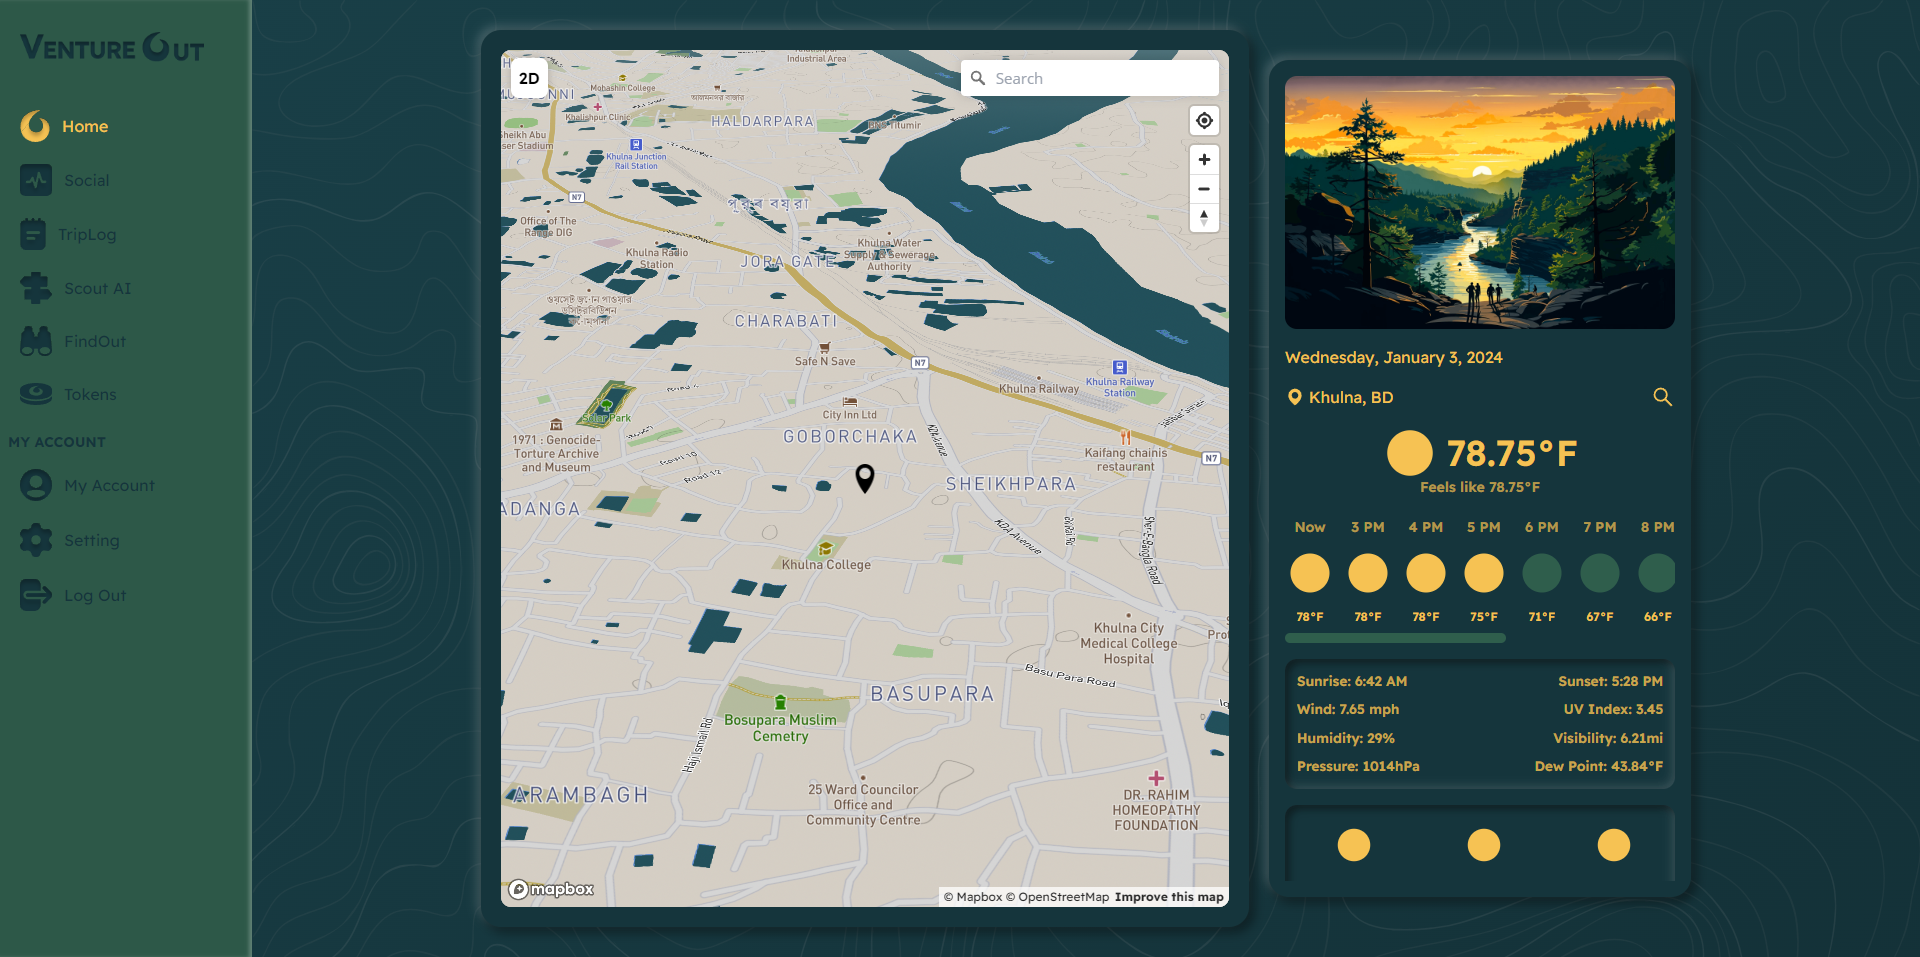
Task: Zoom in on the map
Action: [1204, 159]
